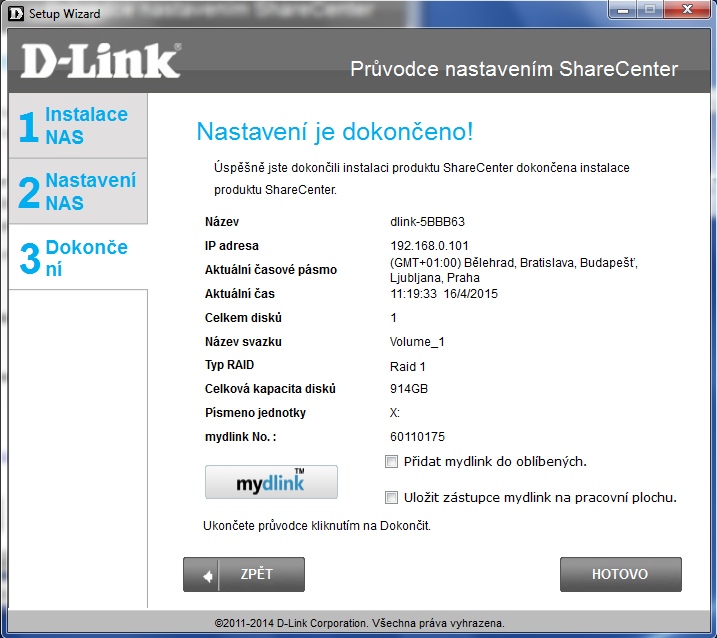Click volume name Volume_1
The width and height of the screenshot is (717, 638).
(417, 342)
